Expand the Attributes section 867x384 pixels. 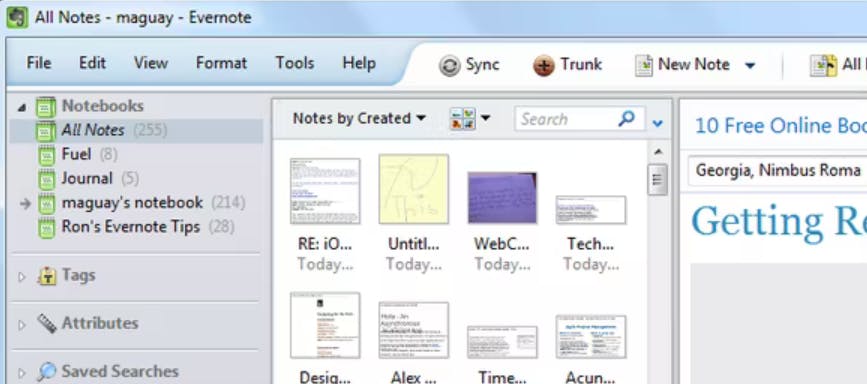pyautogui.click(x=22, y=325)
